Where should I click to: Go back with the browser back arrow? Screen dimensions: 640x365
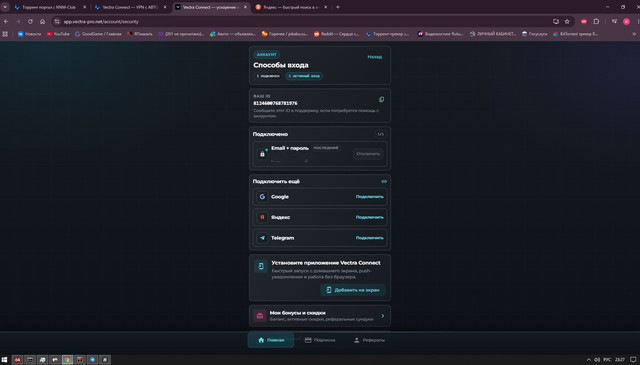pyautogui.click(x=6, y=22)
